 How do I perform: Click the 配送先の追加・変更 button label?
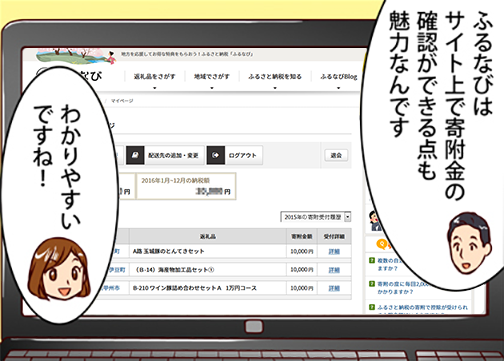(173, 155)
